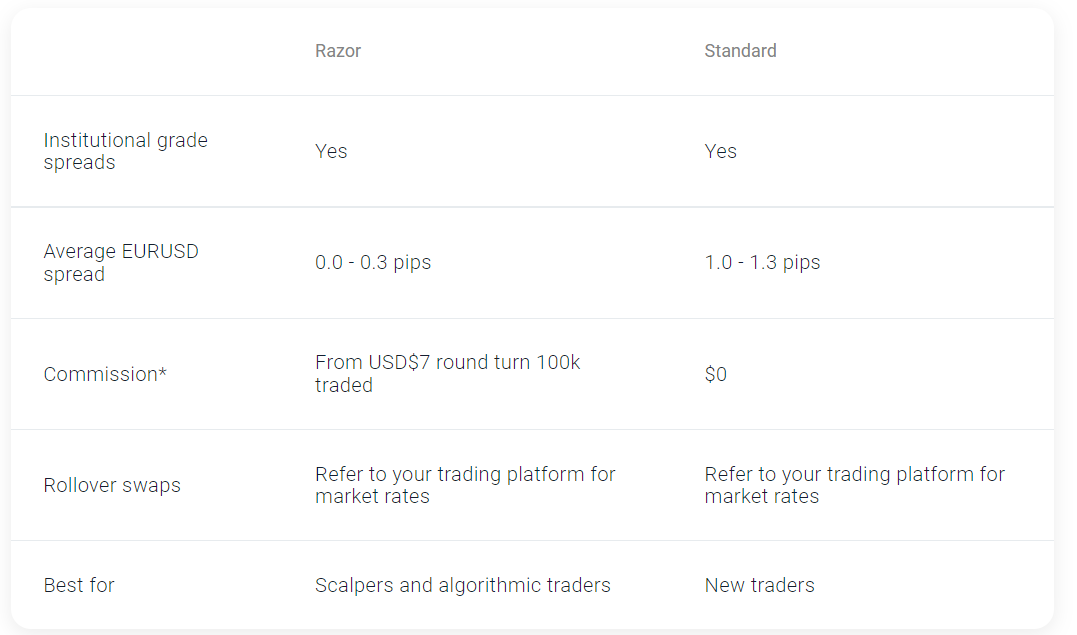Click the asterisk footnote marker after Commission
The image size is (1077, 635).
tap(162, 372)
